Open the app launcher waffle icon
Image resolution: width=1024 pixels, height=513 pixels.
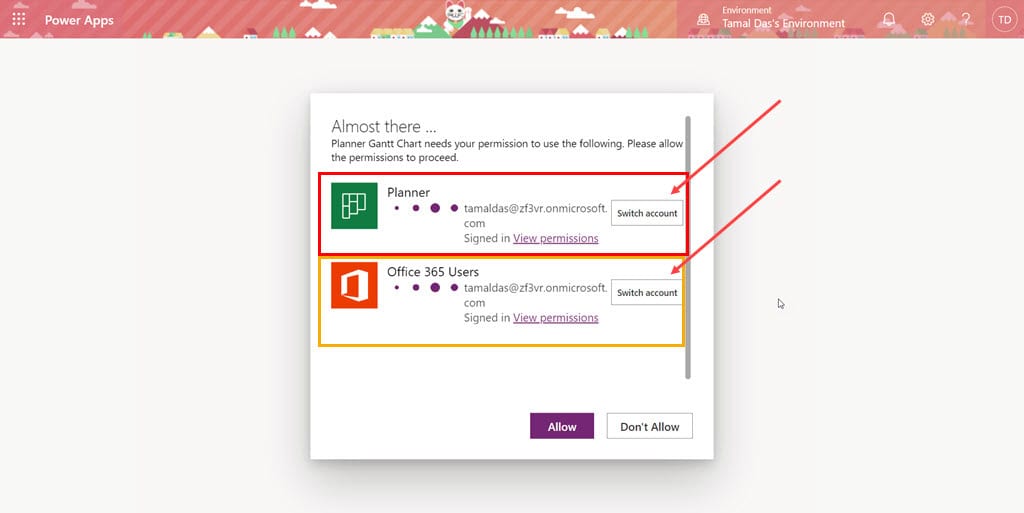pos(19,19)
